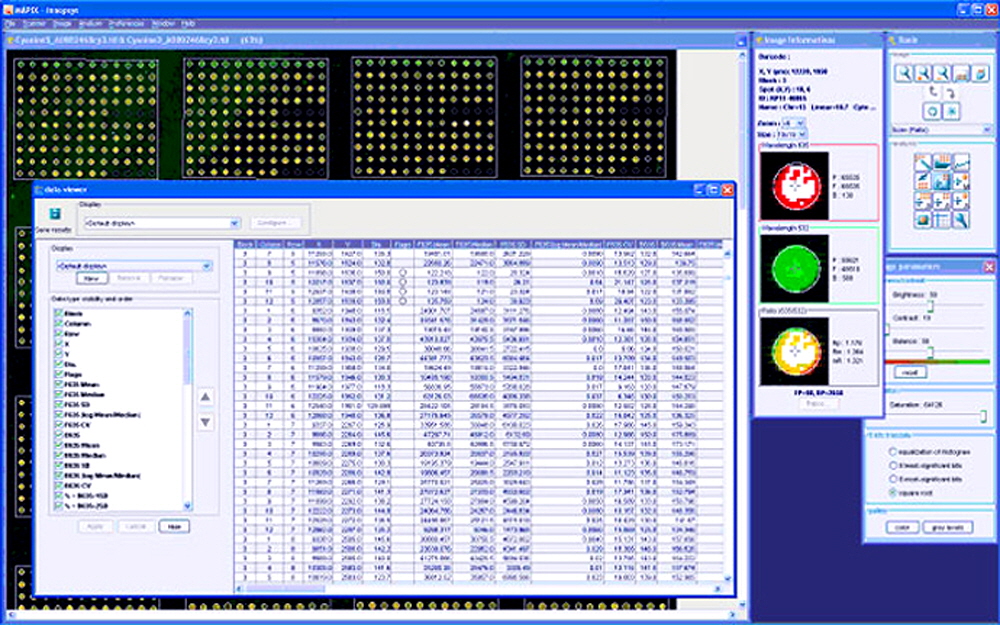This screenshot has width=1000, height=625.
Task: Click the leftmost magnifier icon in Tools panel
Action: [x=902, y=75]
